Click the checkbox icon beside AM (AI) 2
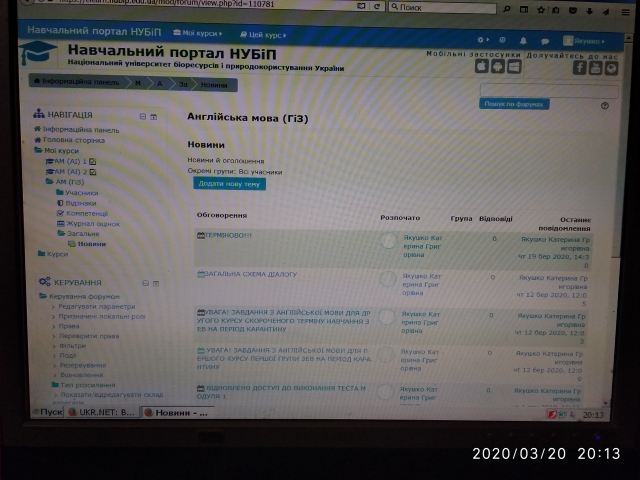The height and width of the screenshot is (480, 640). pyautogui.click(x=93, y=172)
